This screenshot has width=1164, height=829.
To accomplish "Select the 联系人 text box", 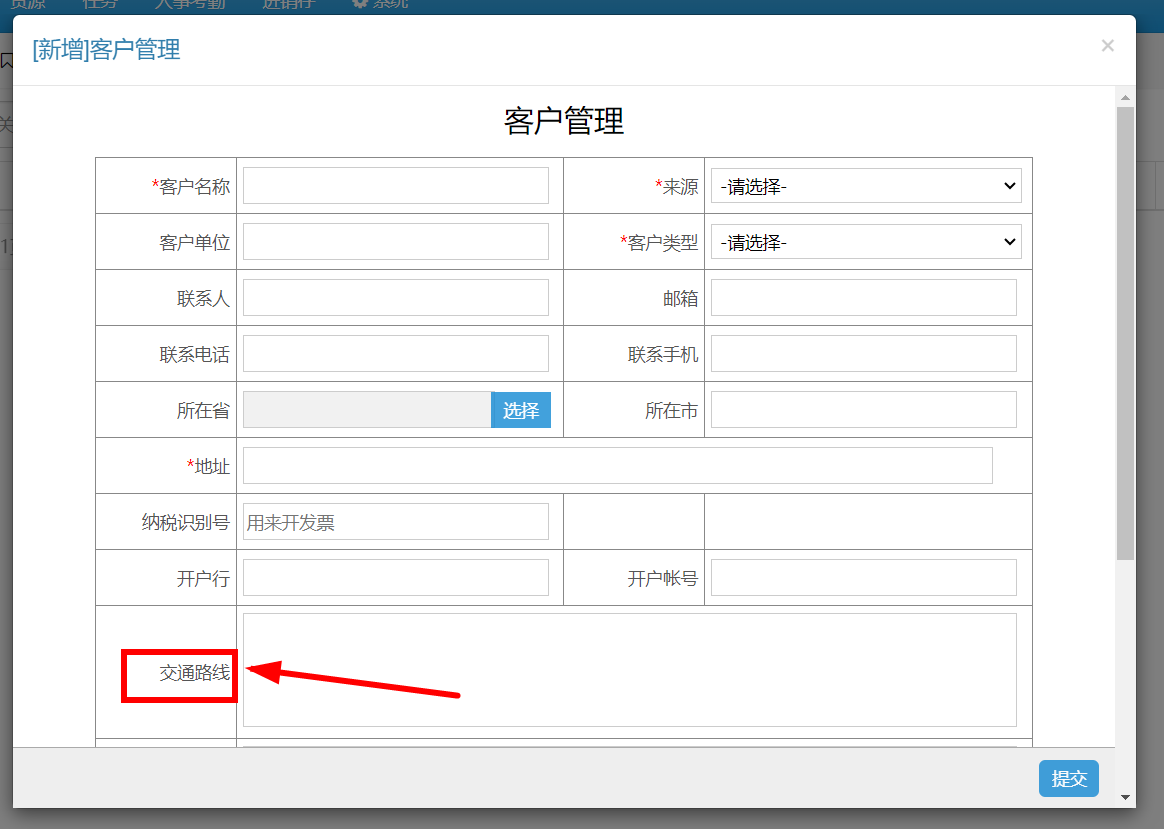I will 396,298.
